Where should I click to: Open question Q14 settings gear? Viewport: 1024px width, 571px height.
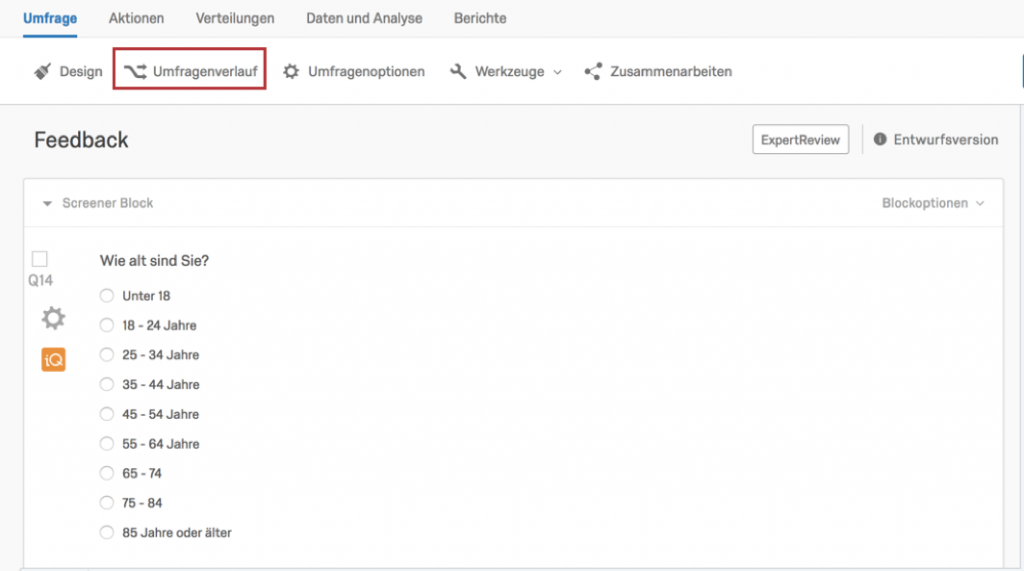click(54, 318)
